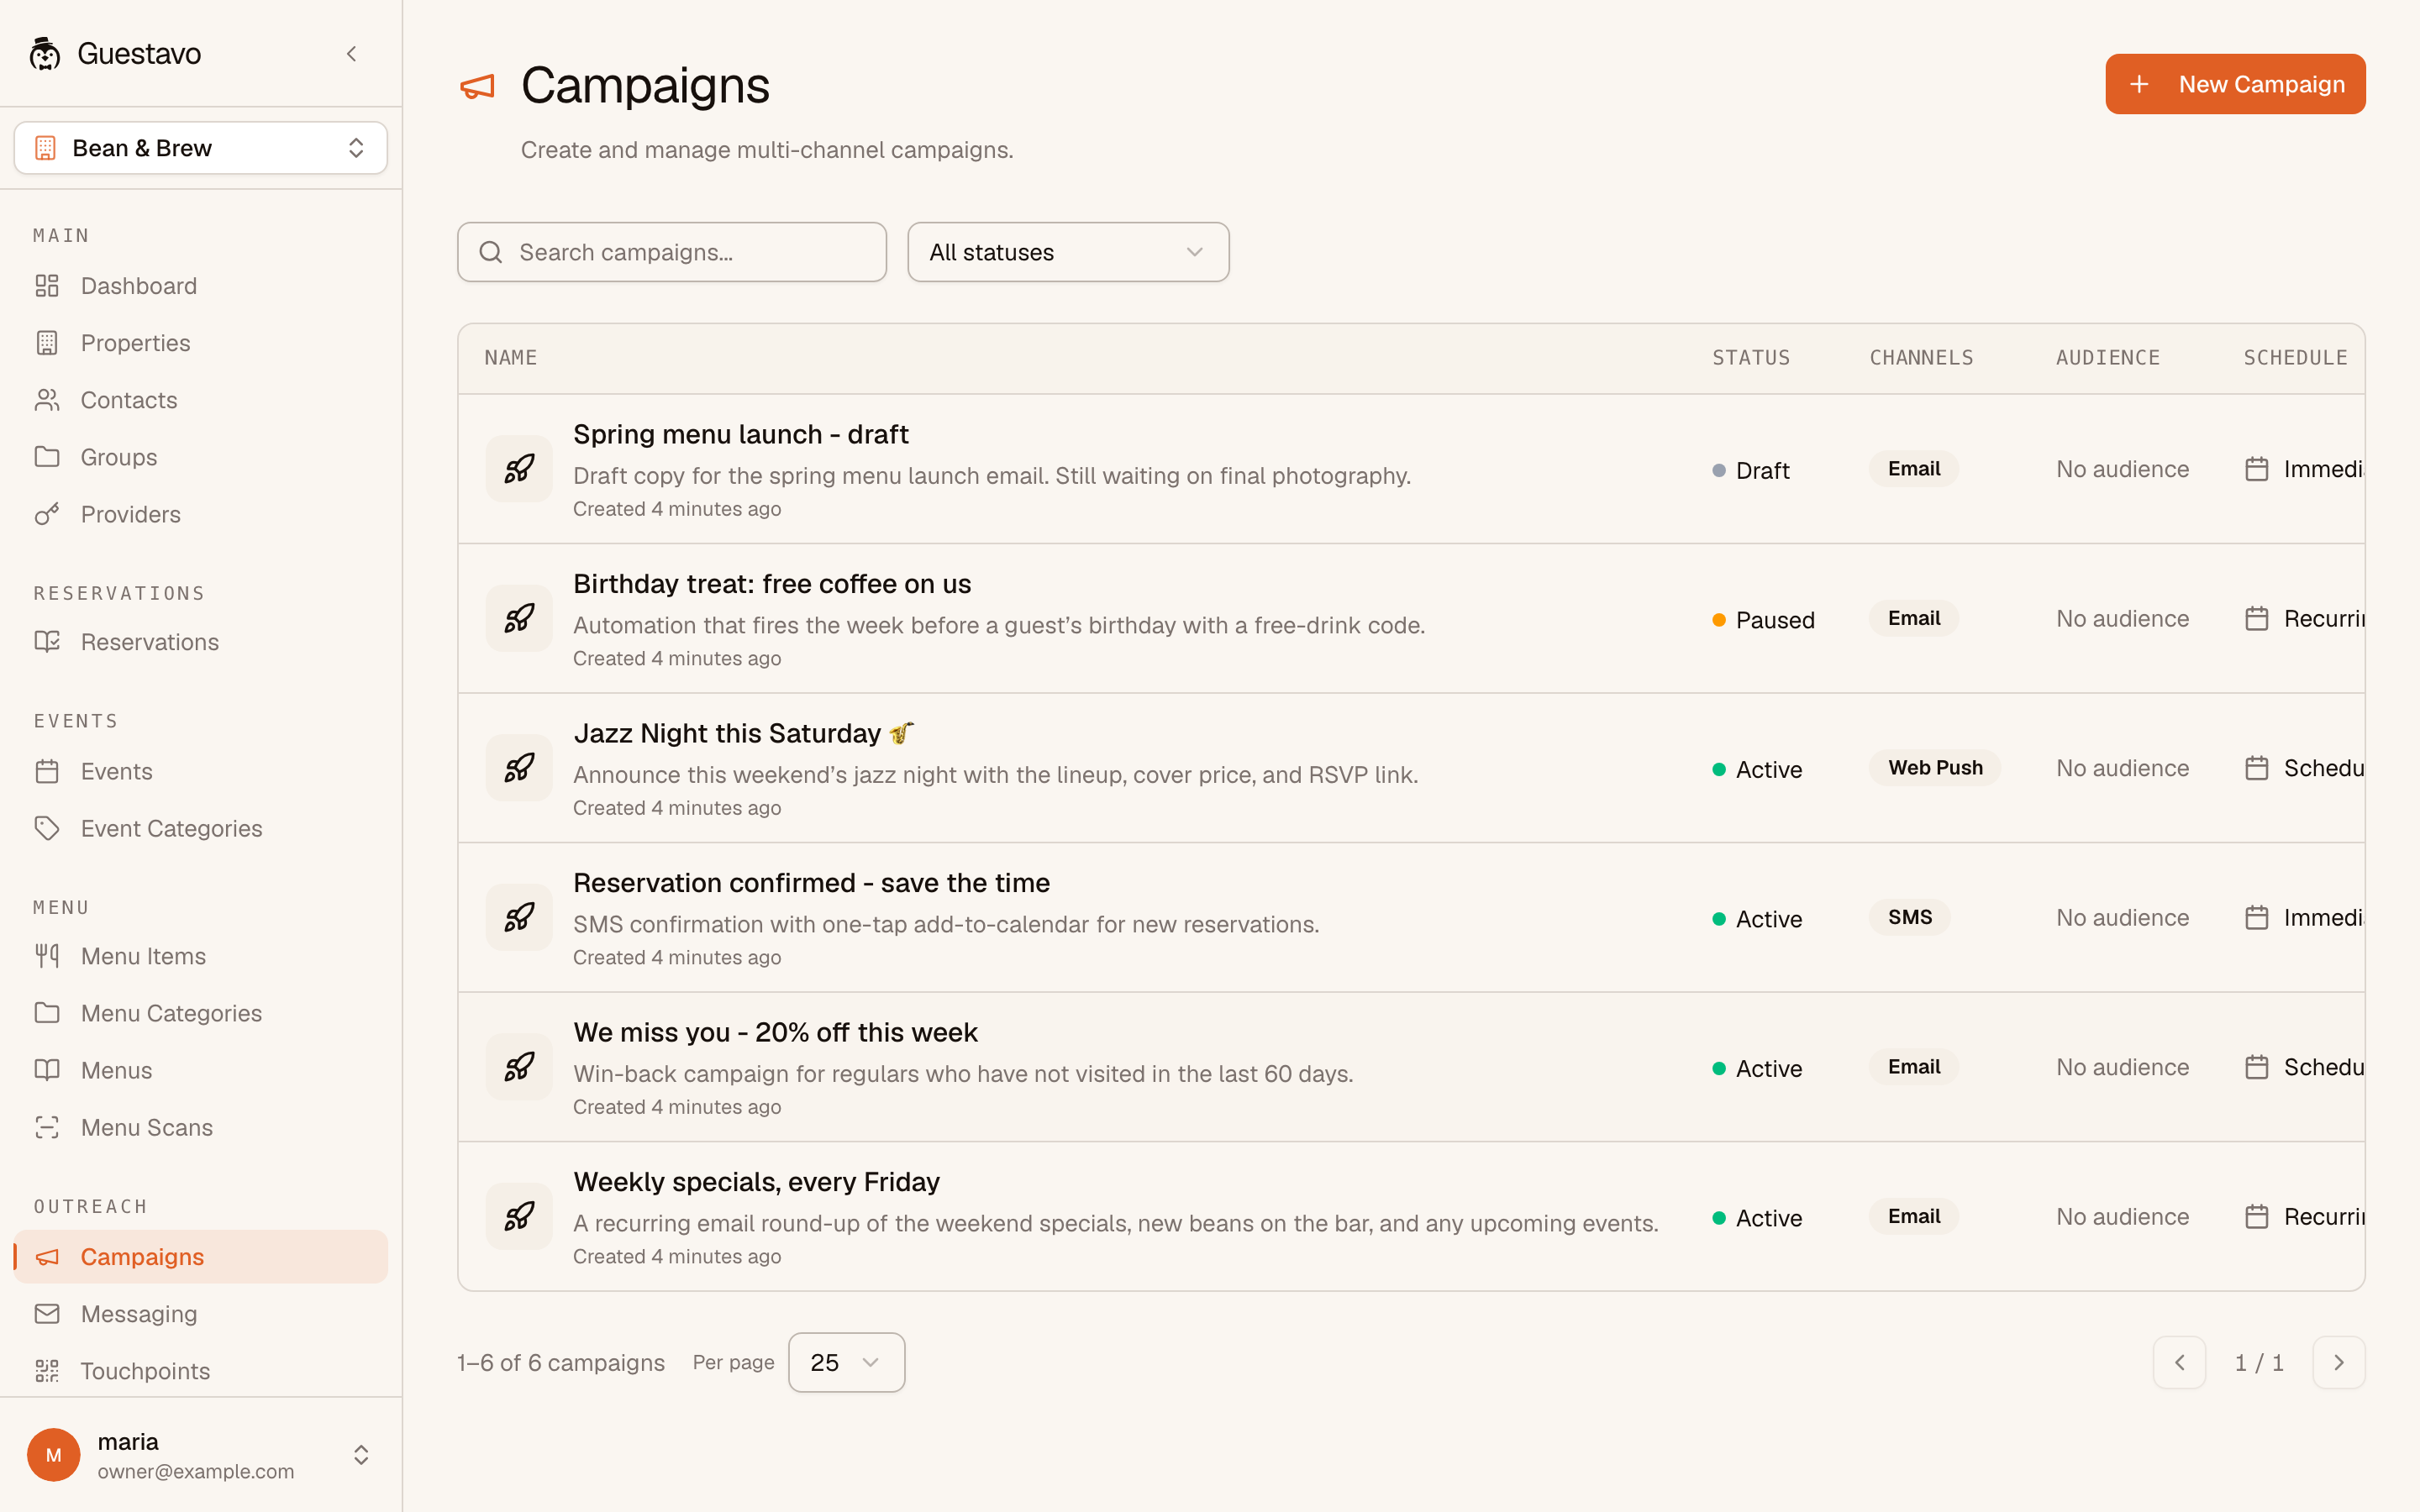Open Properties in the sidebar
The width and height of the screenshot is (2420, 1512).
(201, 343)
